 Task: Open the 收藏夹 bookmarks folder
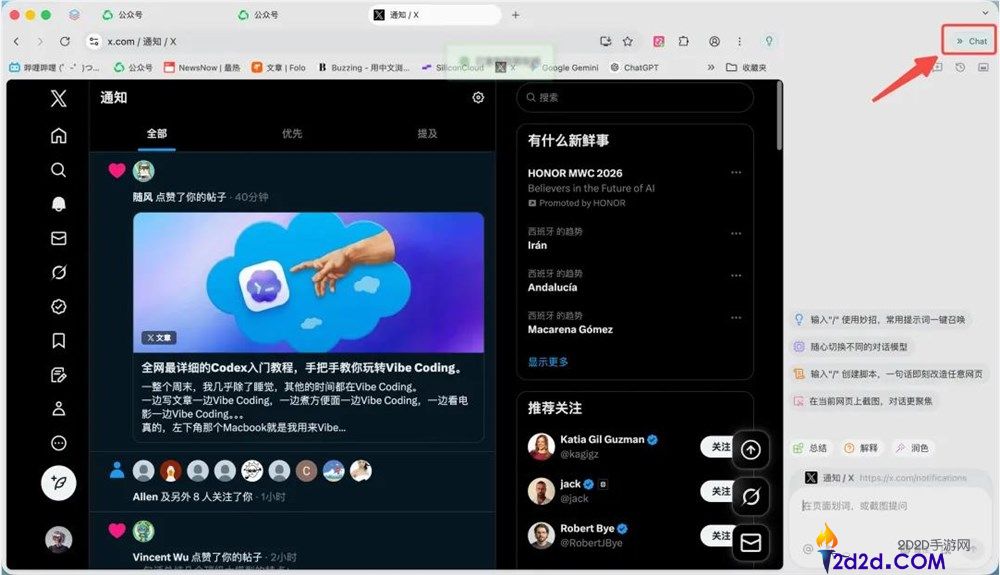tap(746, 68)
